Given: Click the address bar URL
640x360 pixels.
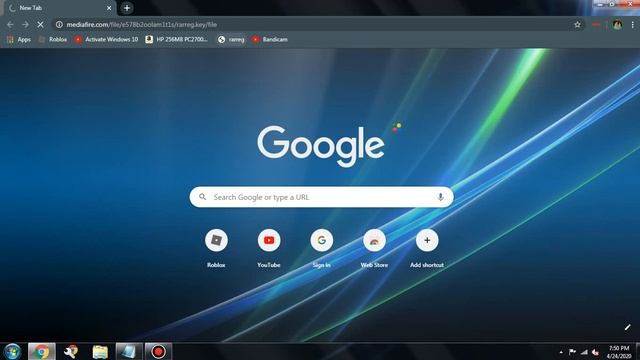Looking at the screenshot, I should point(142,24).
